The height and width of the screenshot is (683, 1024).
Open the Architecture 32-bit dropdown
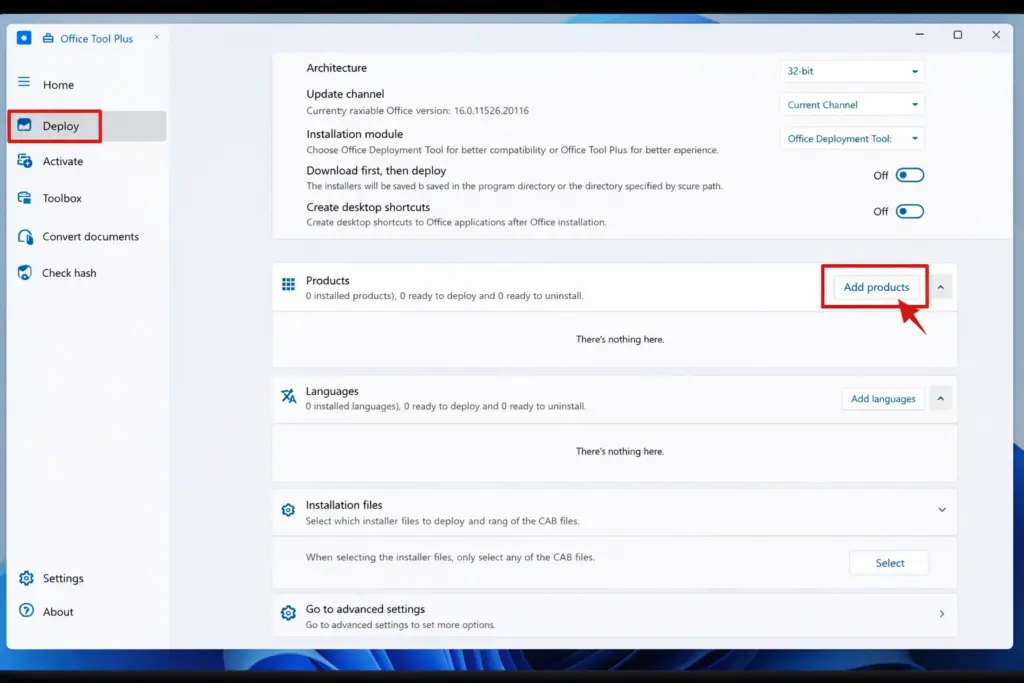pyautogui.click(x=852, y=71)
